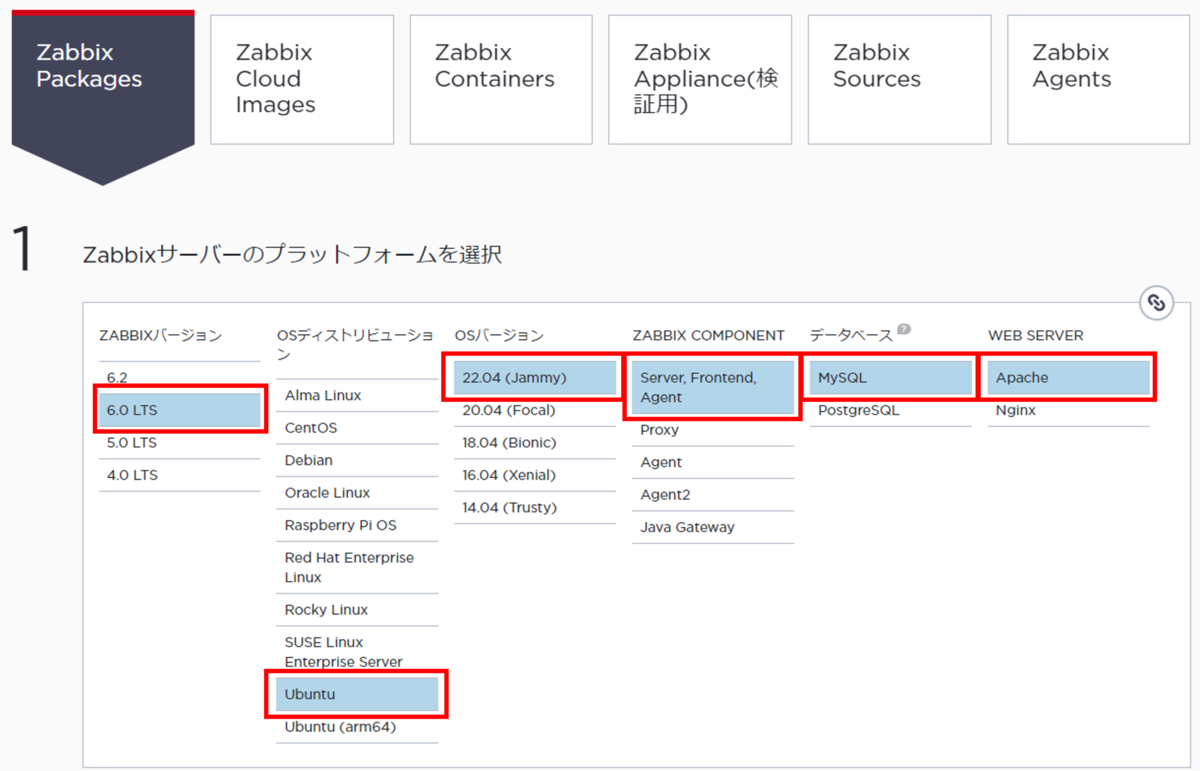The image size is (1200, 771).
Task: Choose PostgreSQL as database
Action: 891,410
